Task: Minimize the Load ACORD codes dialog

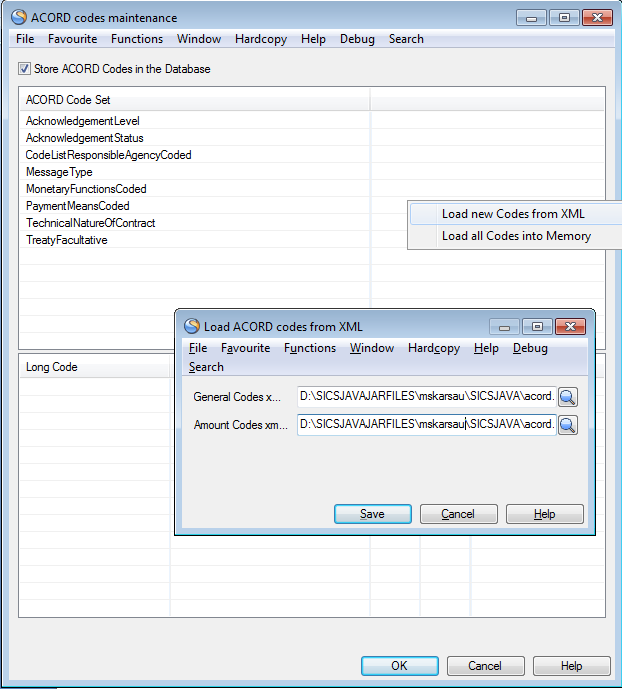Action: point(504,327)
